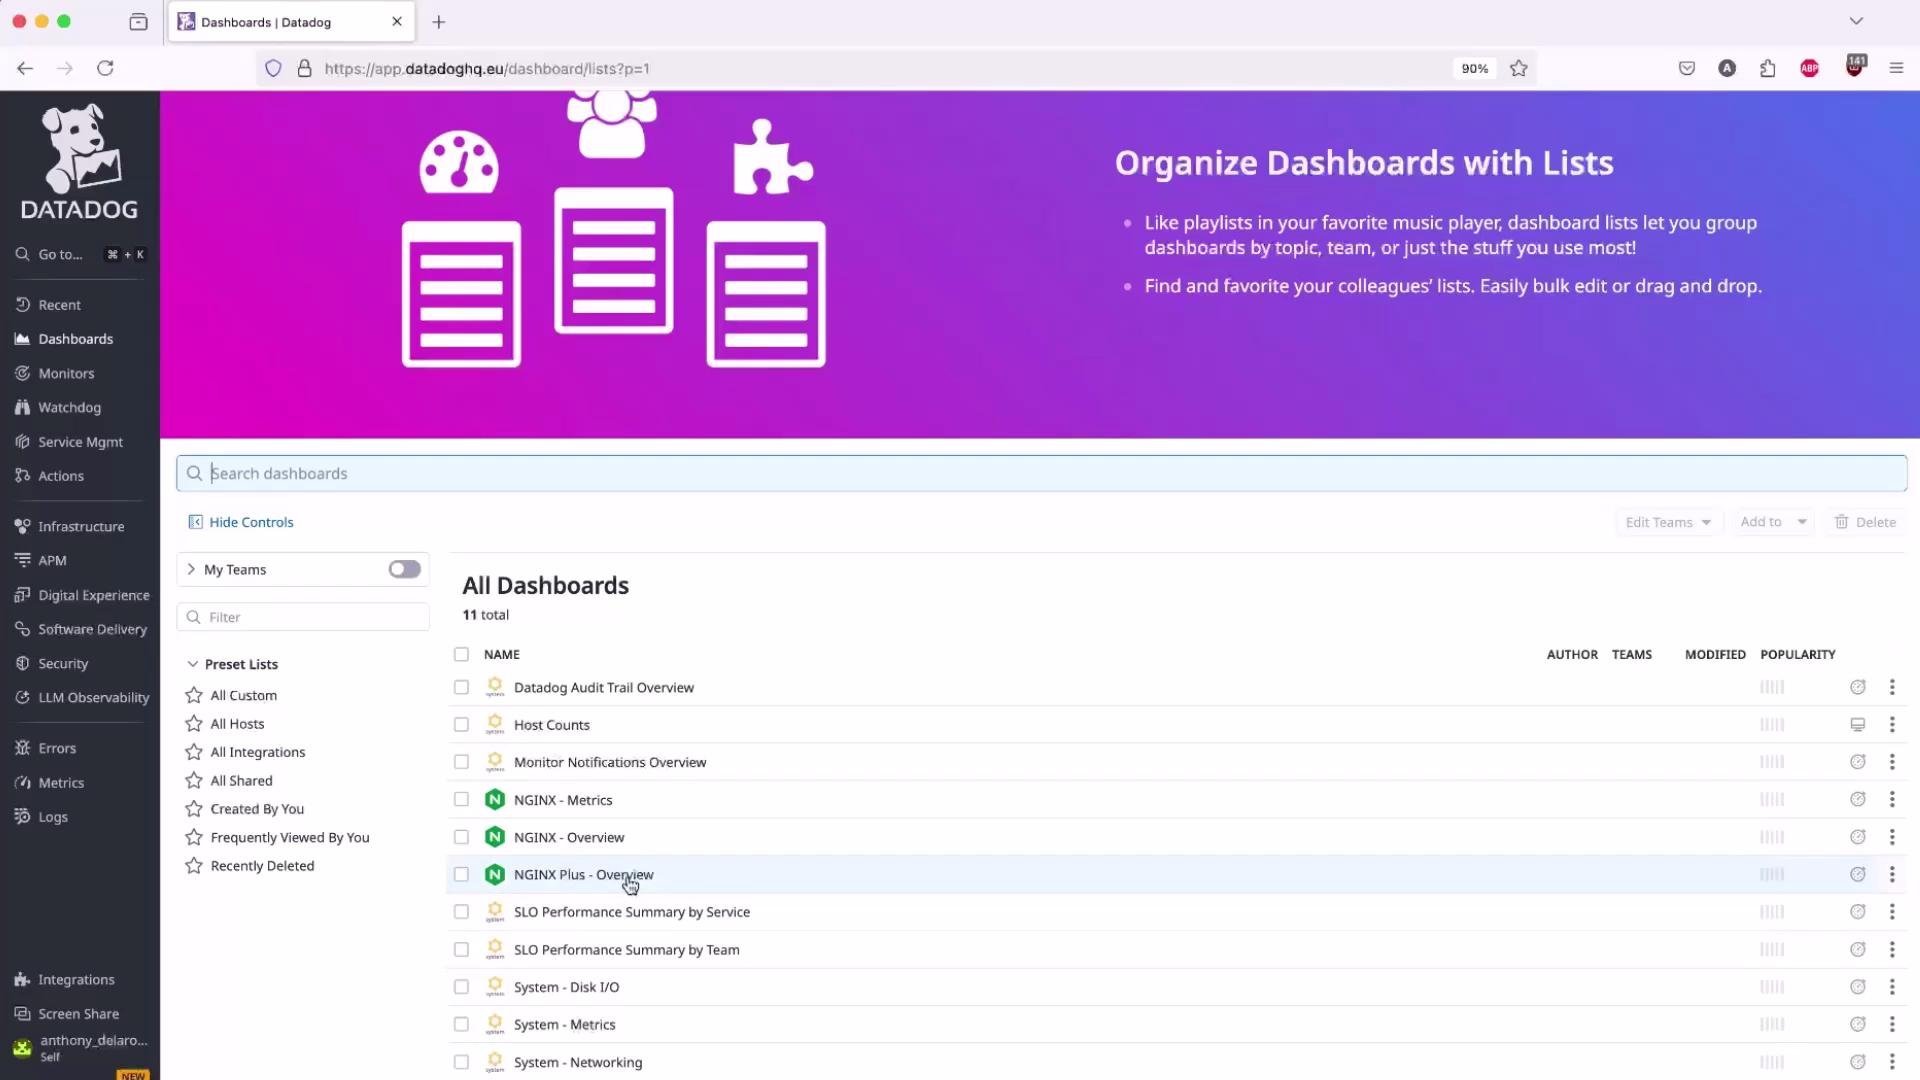Open kebab menu for NGINX - Metrics row
The image size is (1920, 1080).
click(x=1892, y=799)
